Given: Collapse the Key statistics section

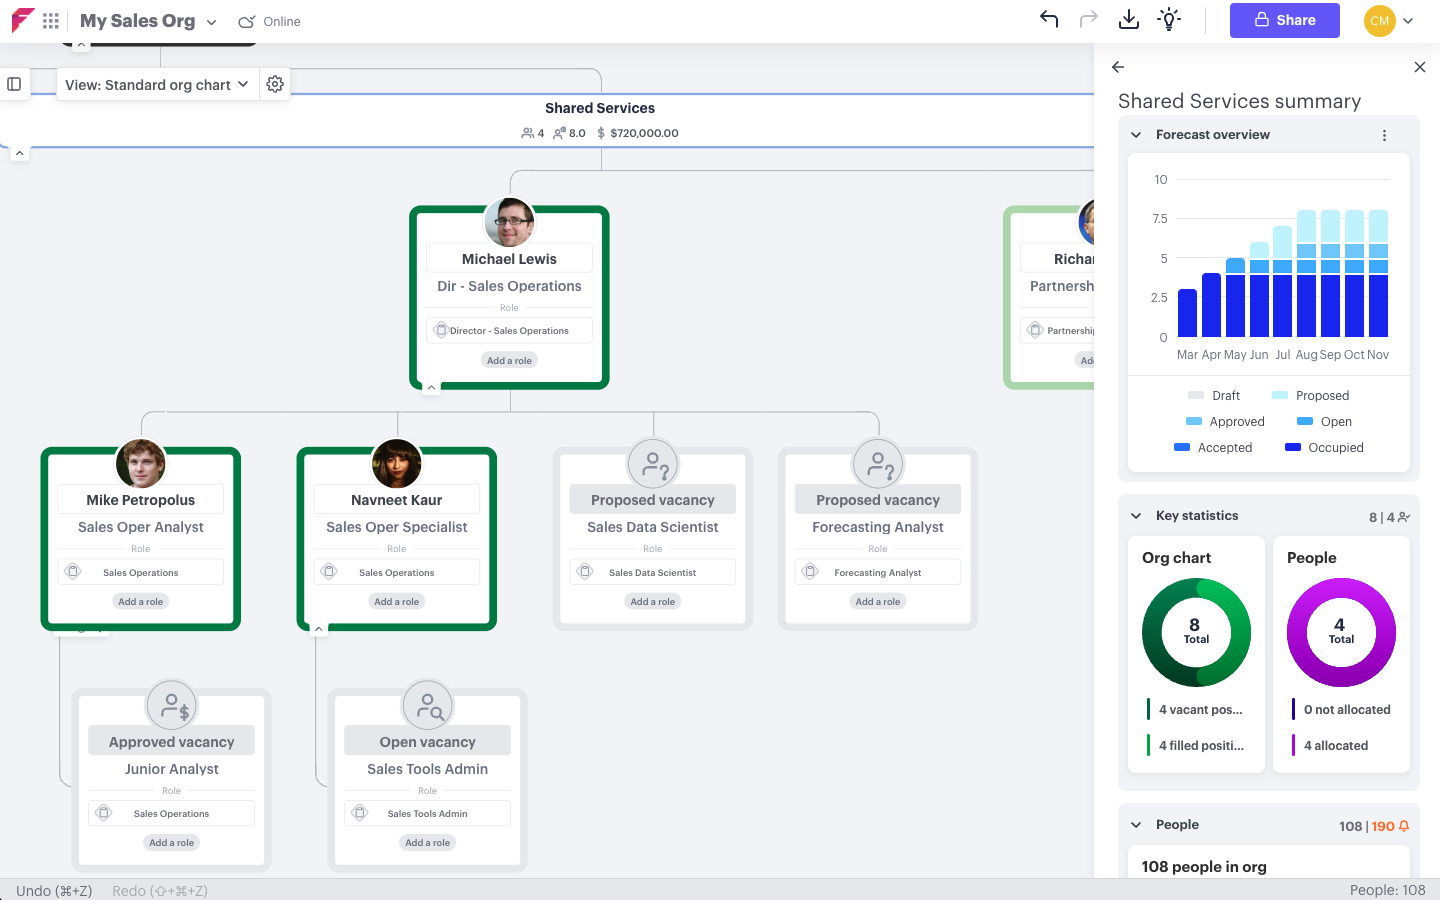Looking at the screenshot, I should point(1135,515).
